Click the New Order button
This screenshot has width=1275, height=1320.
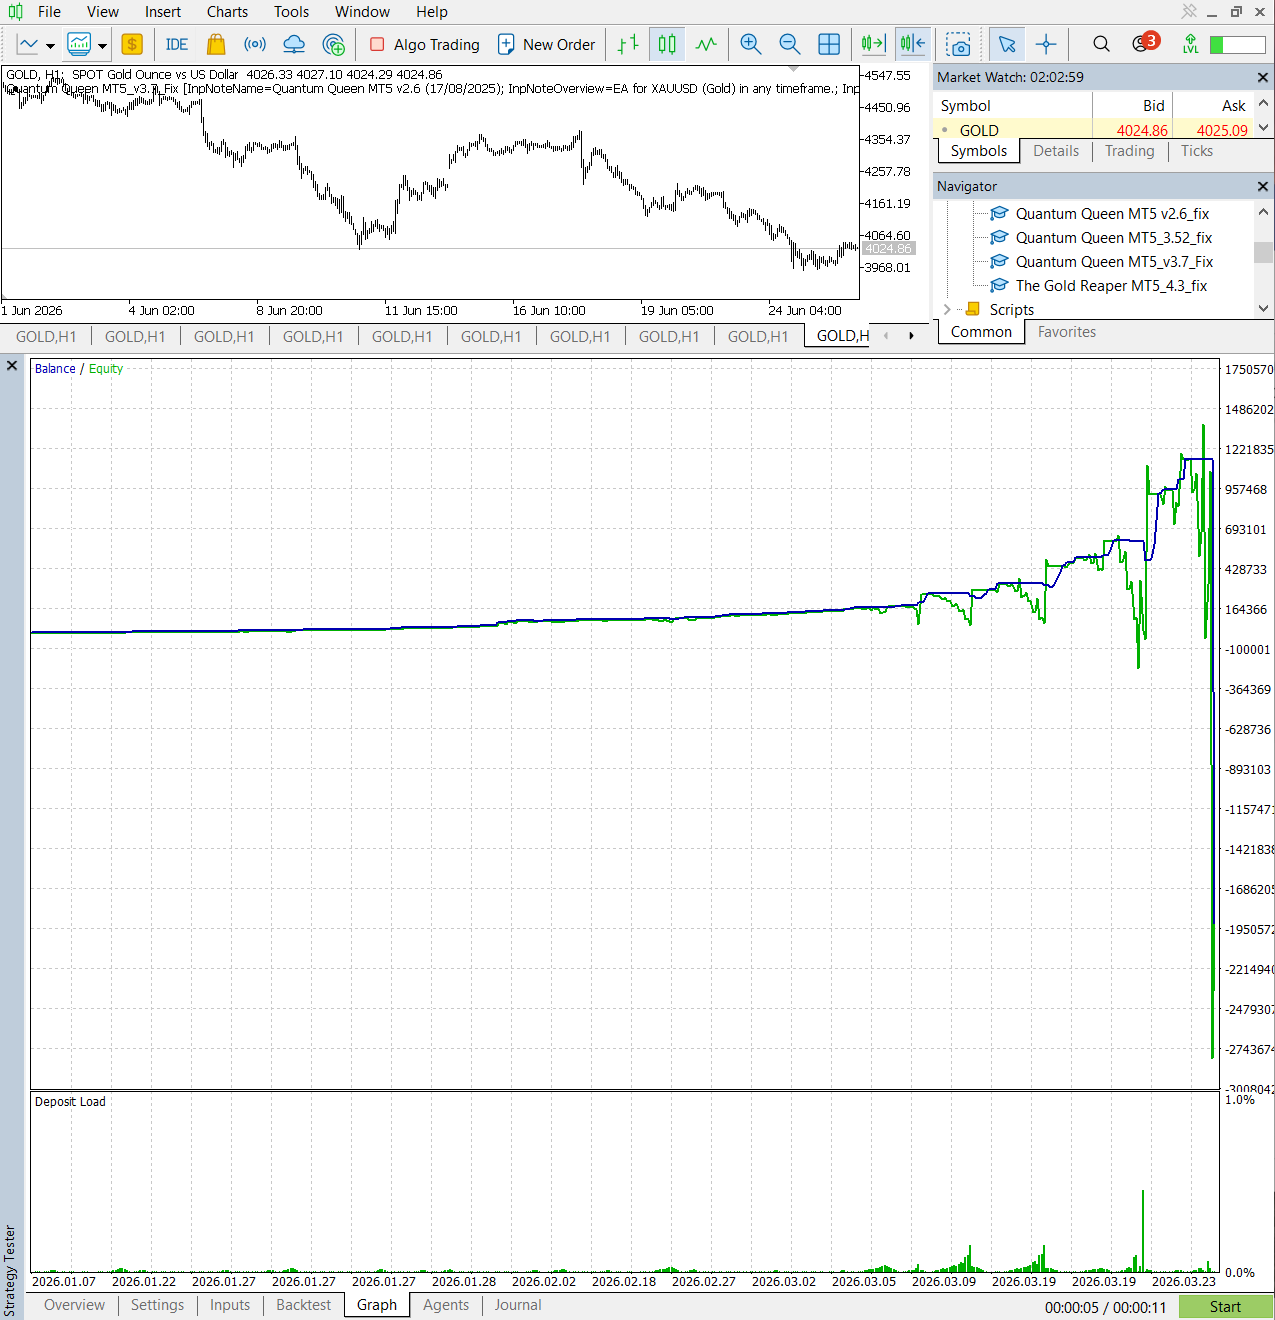[546, 44]
